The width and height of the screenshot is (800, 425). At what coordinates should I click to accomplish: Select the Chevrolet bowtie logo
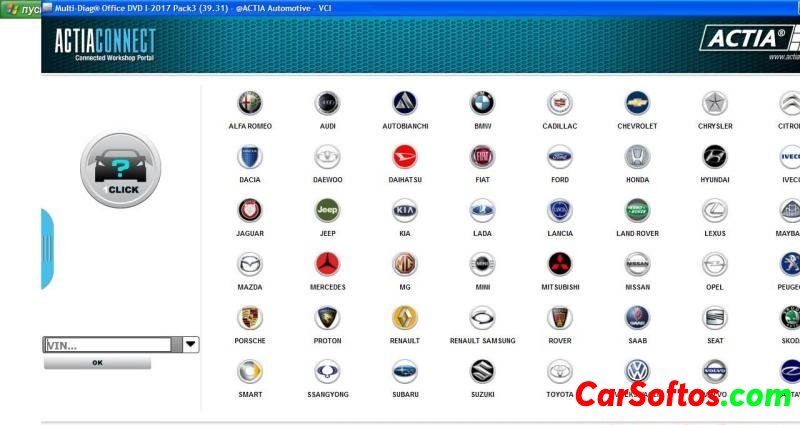click(x=637, y=103)
